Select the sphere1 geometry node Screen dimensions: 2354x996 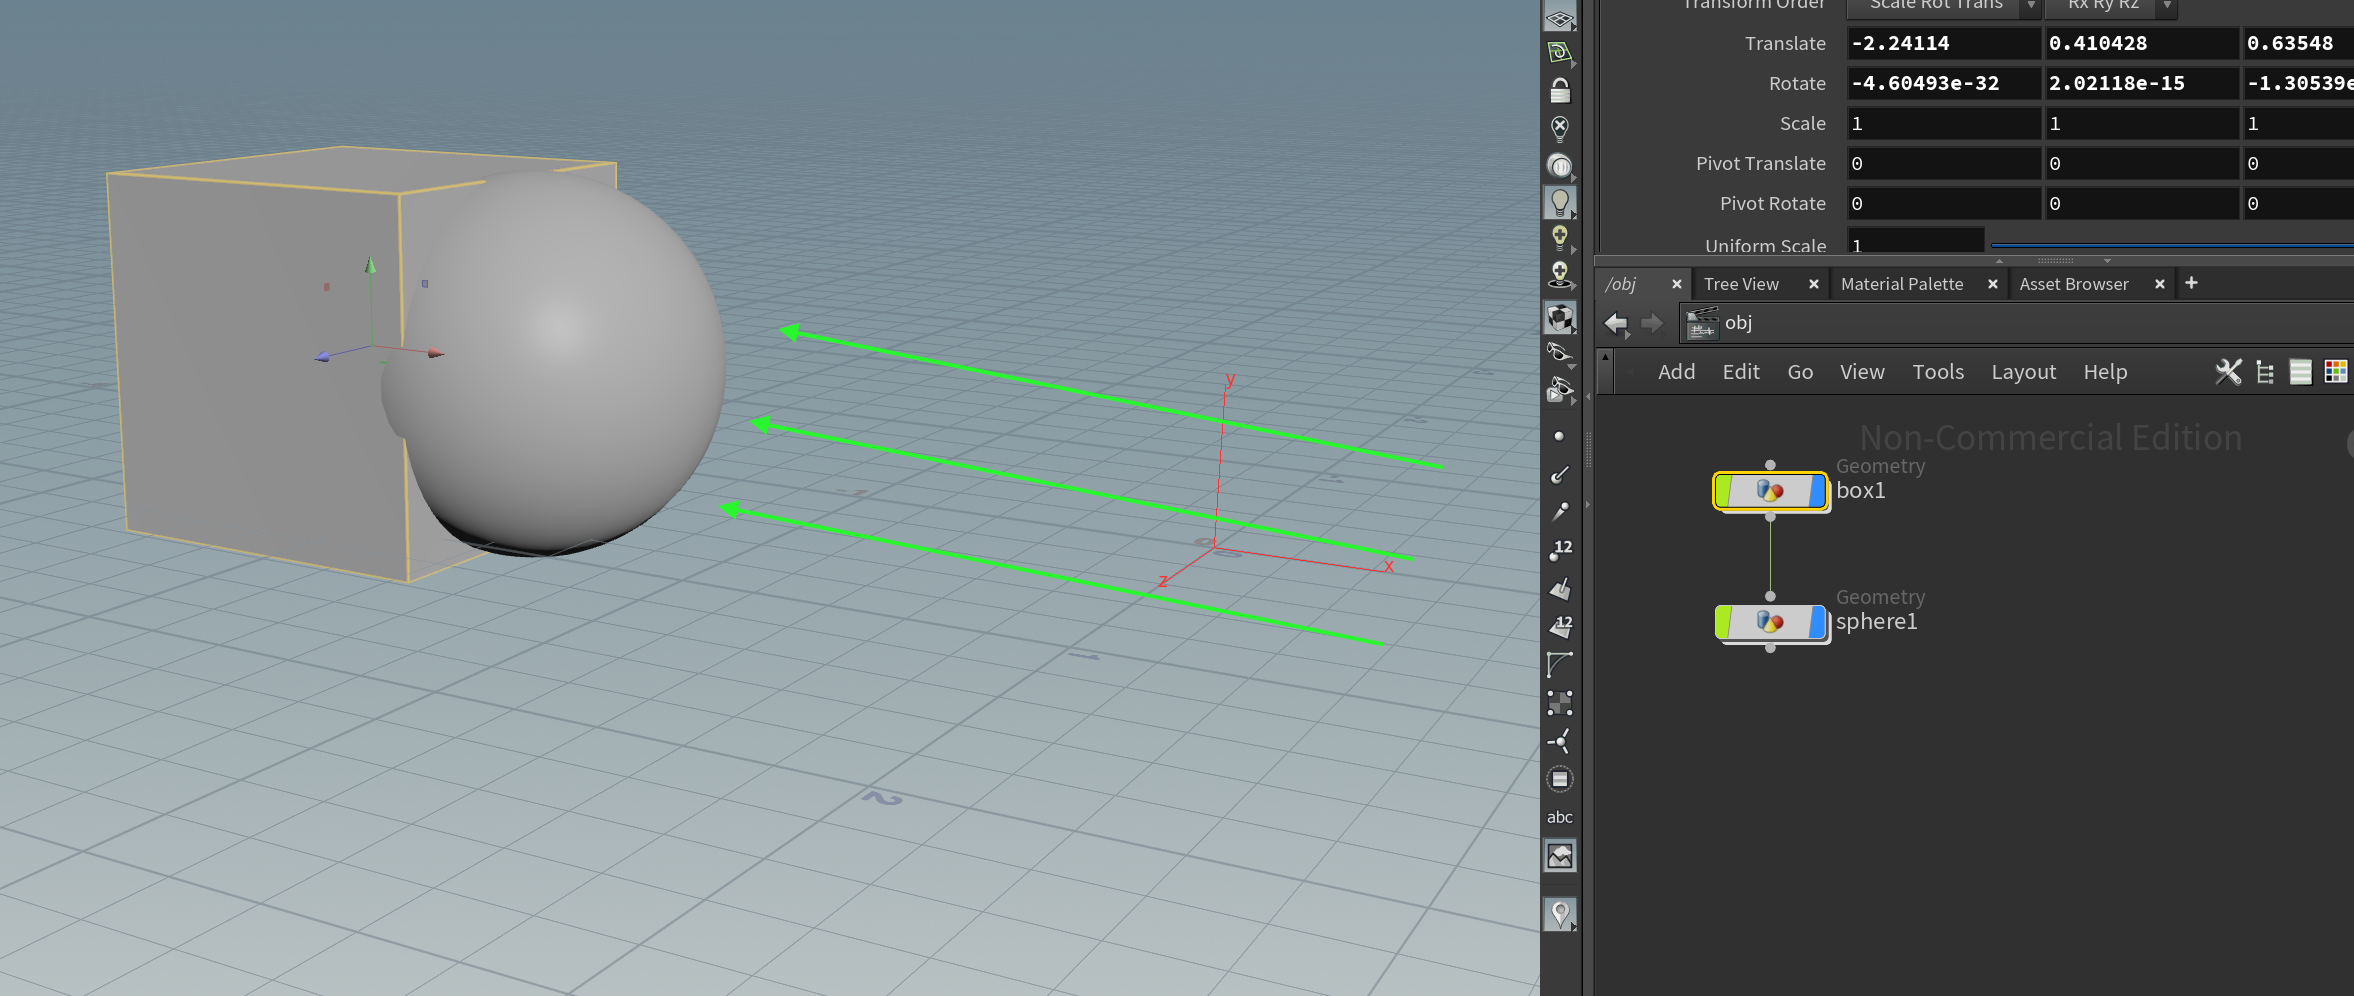[1770, 622]
